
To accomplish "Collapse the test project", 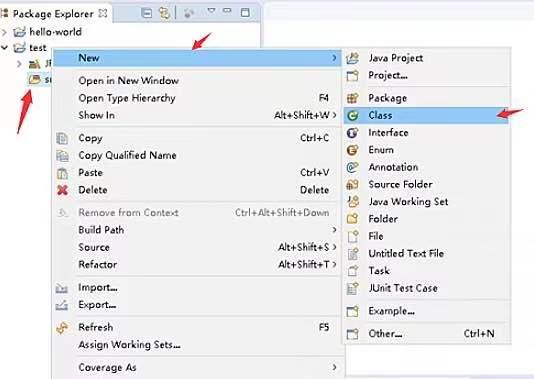I will click(x=4, y=48).
